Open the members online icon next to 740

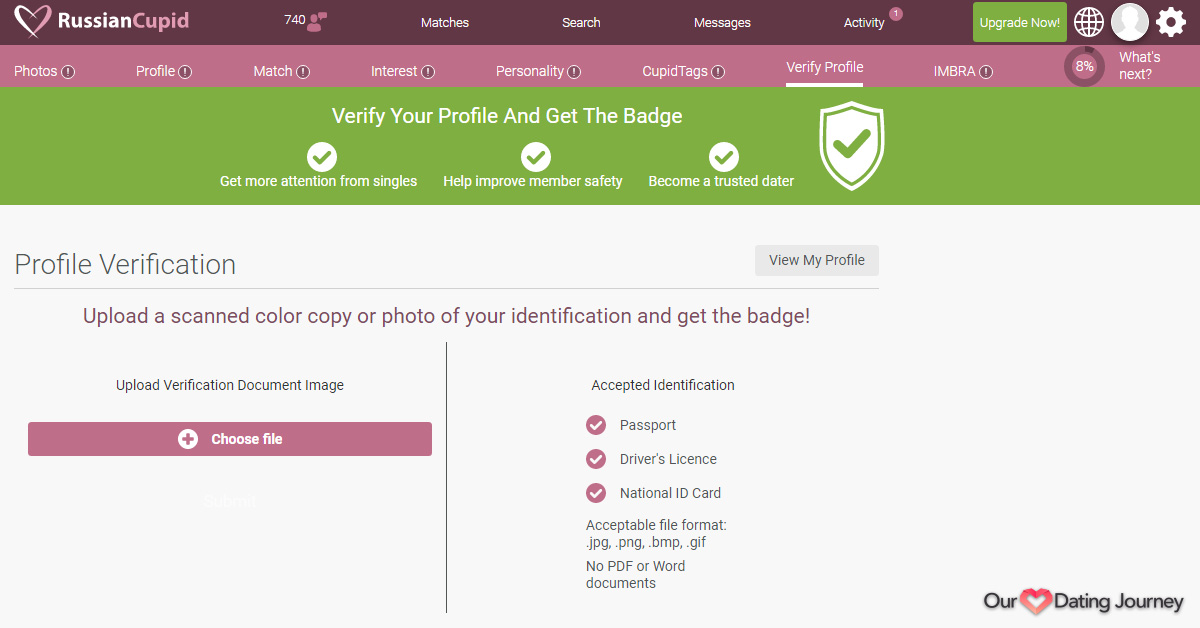click(319, 21)
